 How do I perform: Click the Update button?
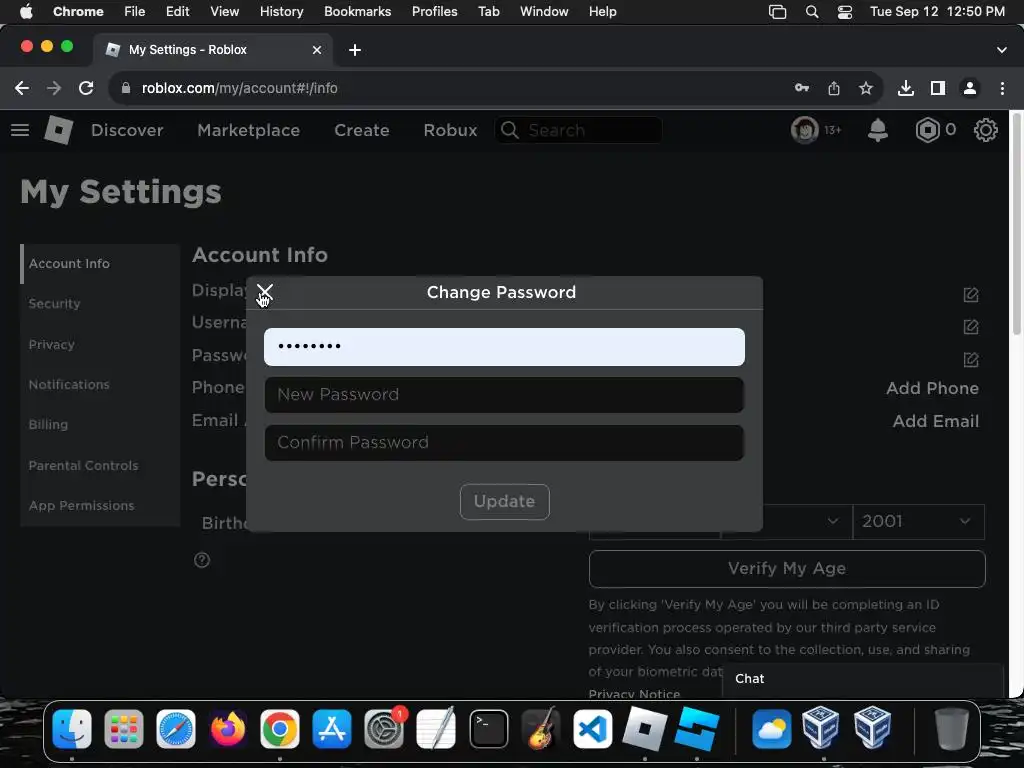[504, 502]
